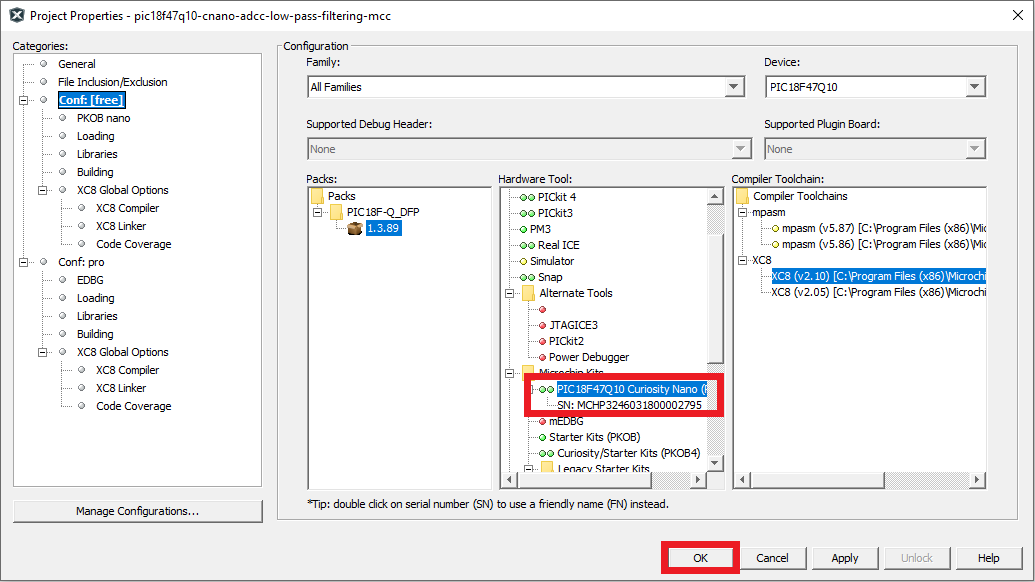The image size is (1035, 582).
Task: Click the PIC18F-Q_DFP folder icon
Action: point(336,212)
